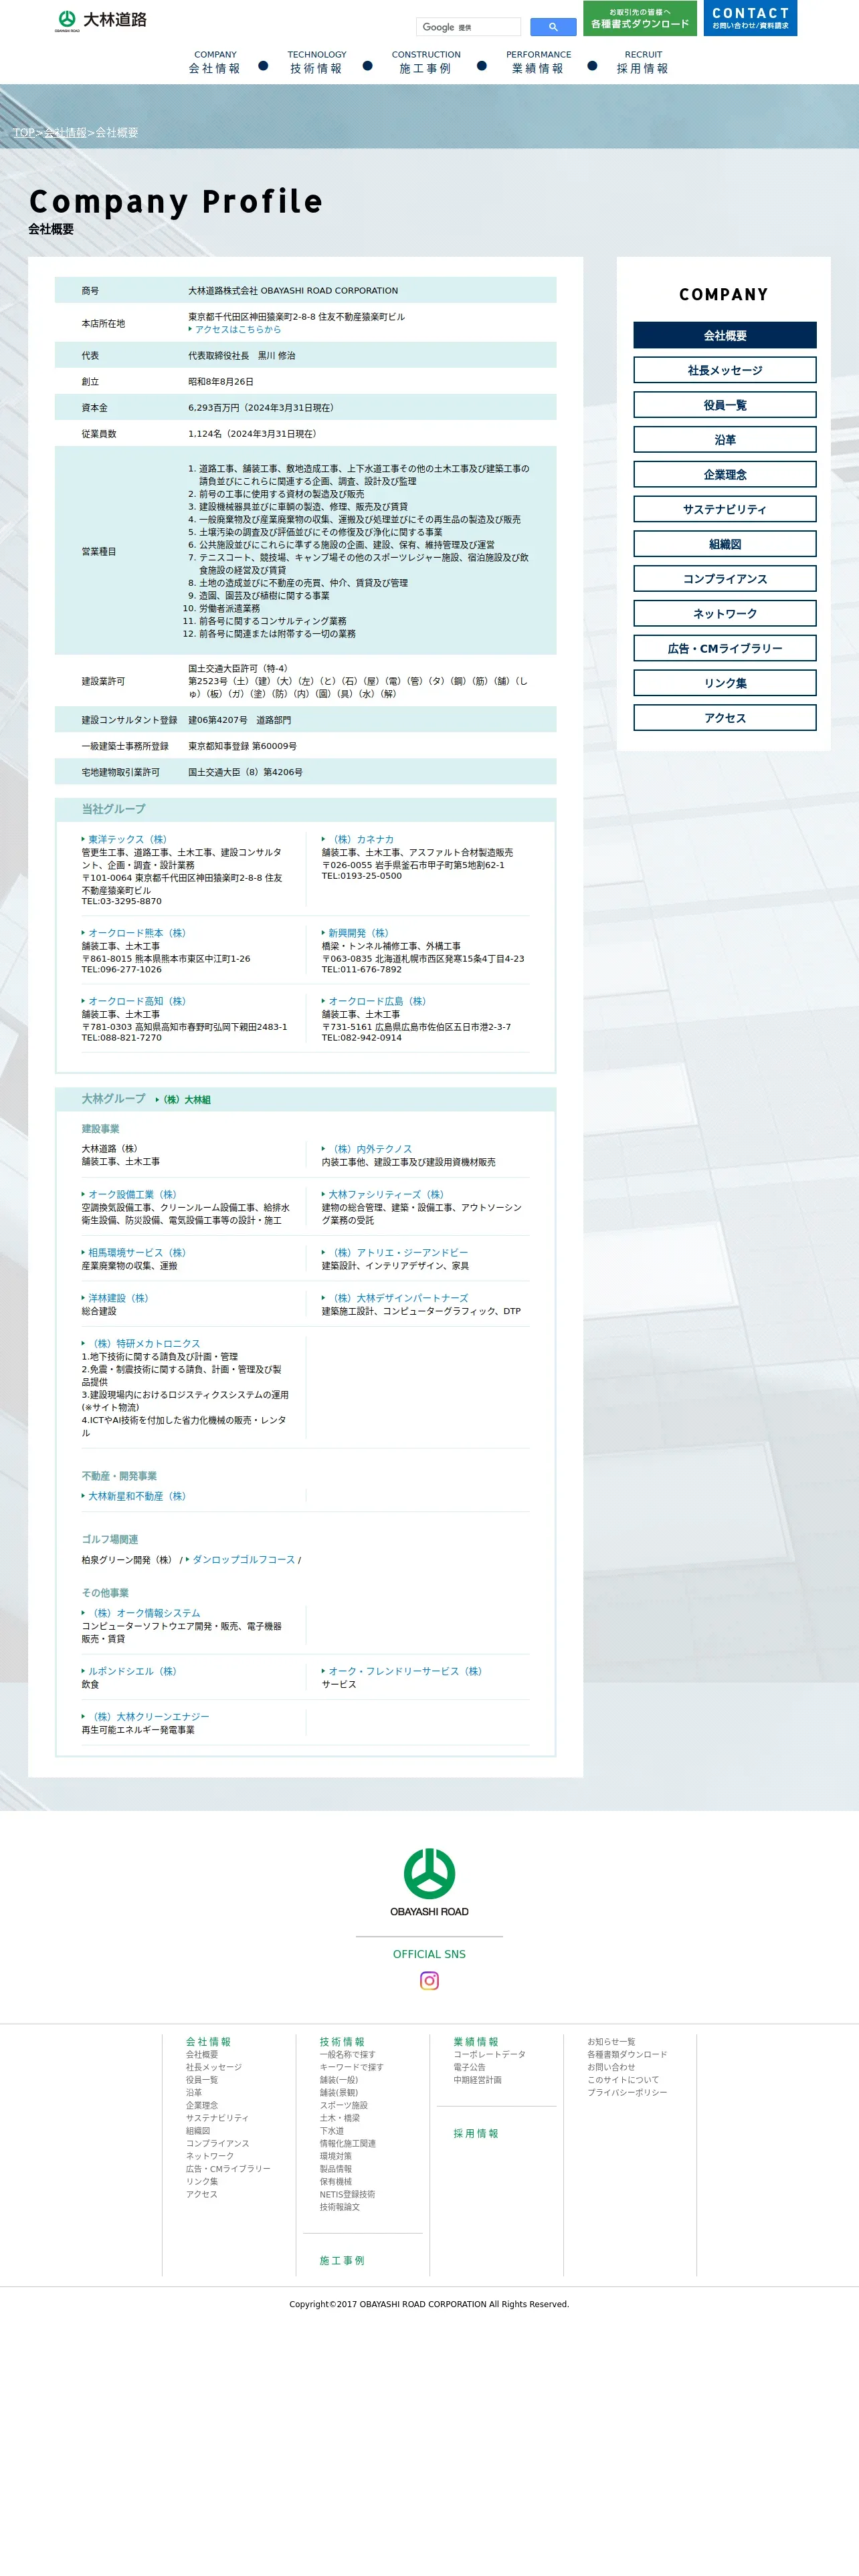859x2576 pixels.
Task: Click アクセスはこちらから link
Action: coord(237,330)
